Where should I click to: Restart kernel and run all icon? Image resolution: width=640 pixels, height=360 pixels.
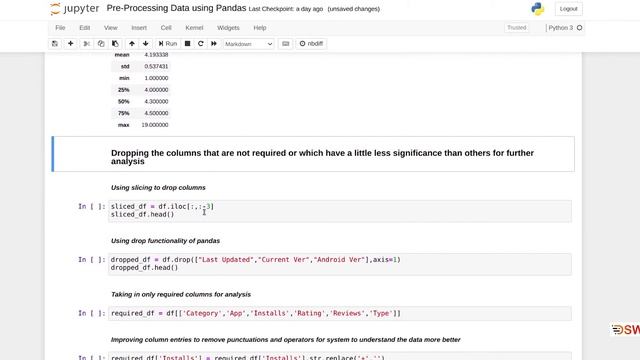point(214,44)
